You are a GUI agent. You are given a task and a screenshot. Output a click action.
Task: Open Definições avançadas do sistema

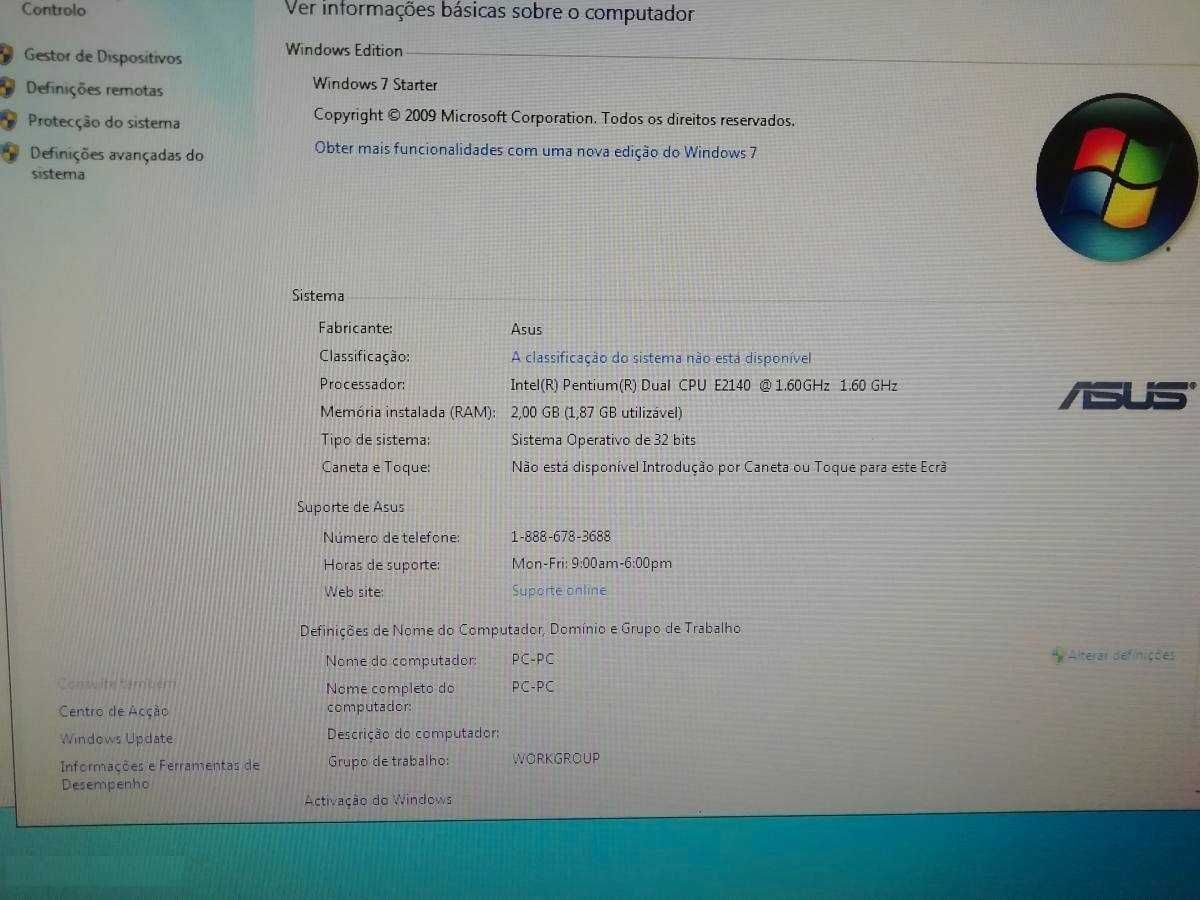coord(117,164)
